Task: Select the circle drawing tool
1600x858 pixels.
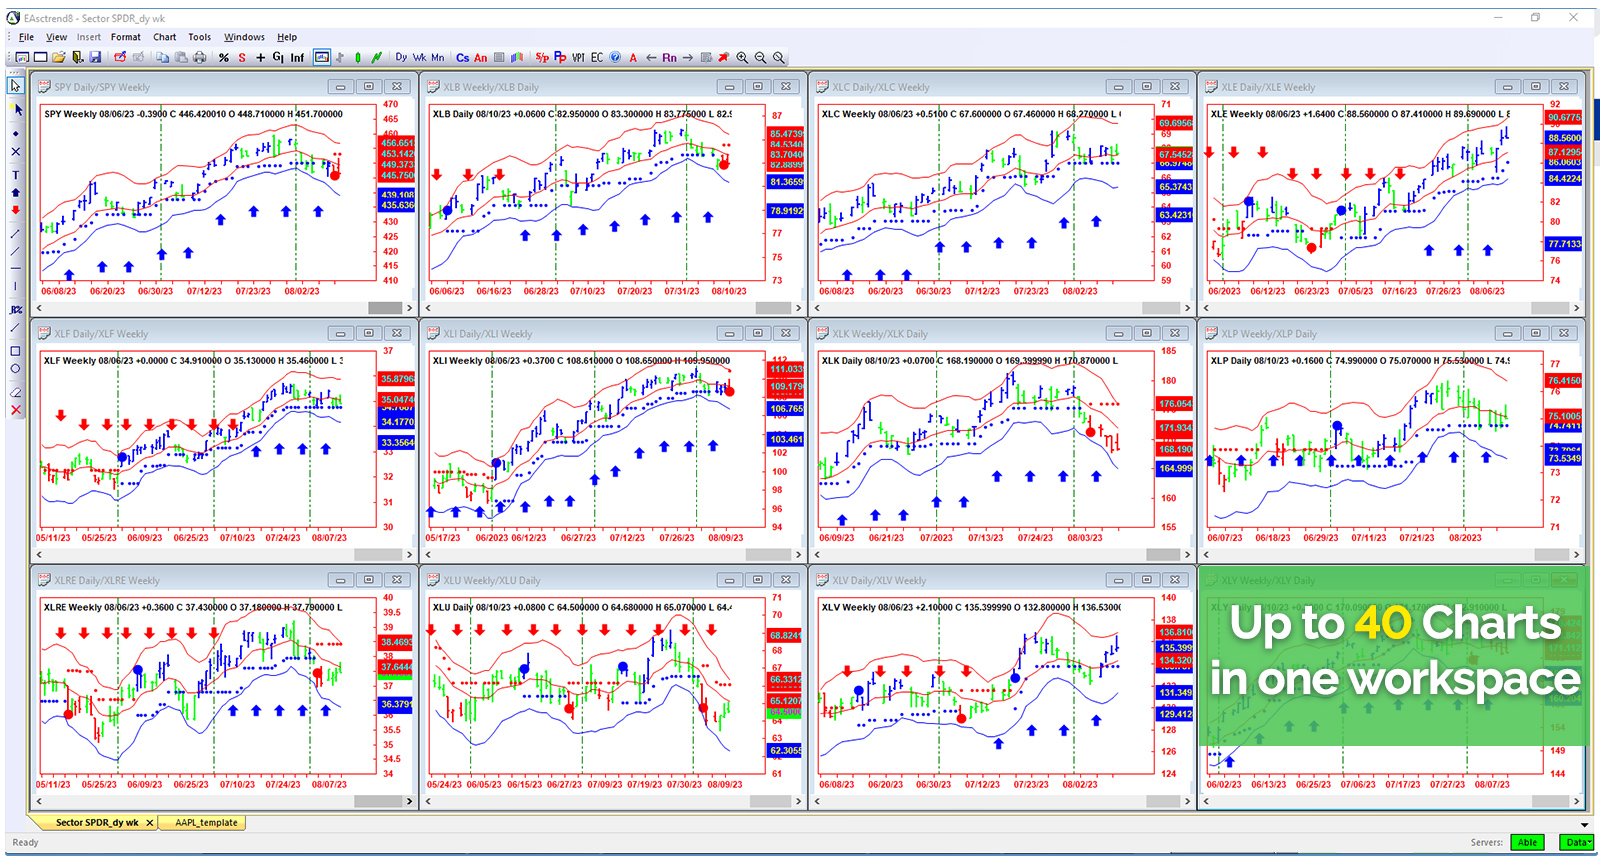Action: coord(15,368)
